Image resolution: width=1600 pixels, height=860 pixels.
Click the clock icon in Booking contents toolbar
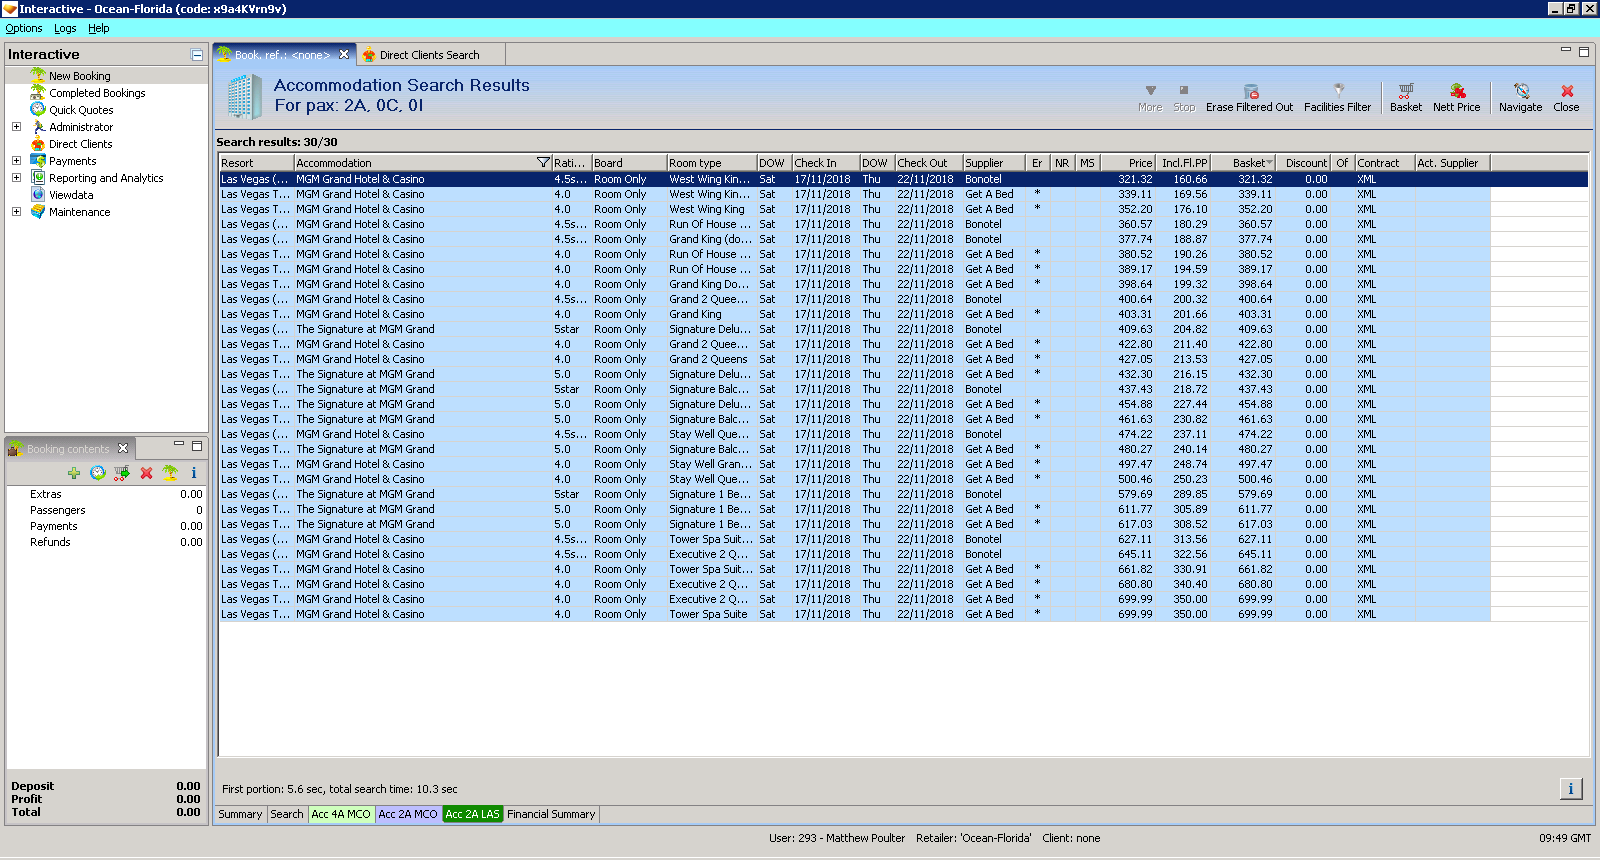[x=98, y=473]
